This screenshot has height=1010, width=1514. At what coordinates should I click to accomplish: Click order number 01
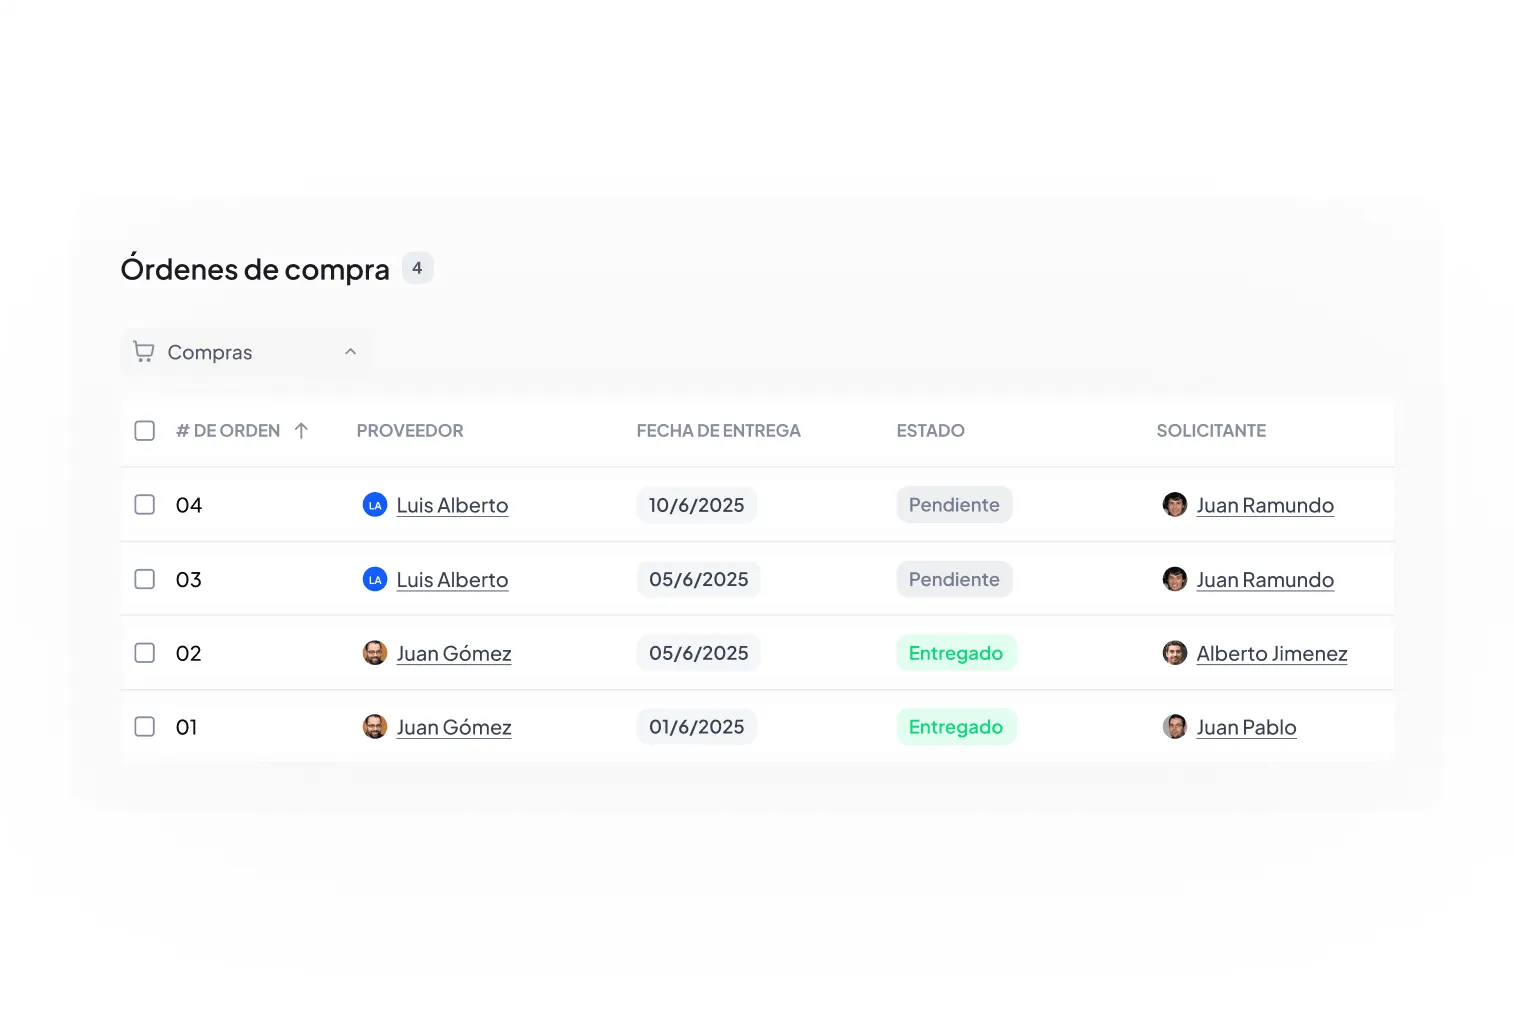point(187,727)
